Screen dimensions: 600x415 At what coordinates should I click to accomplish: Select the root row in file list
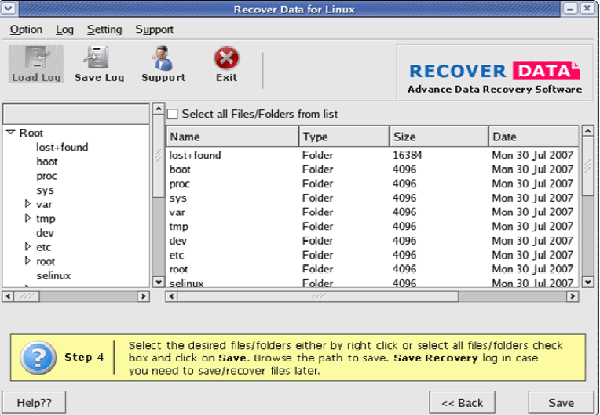[372, 269]
